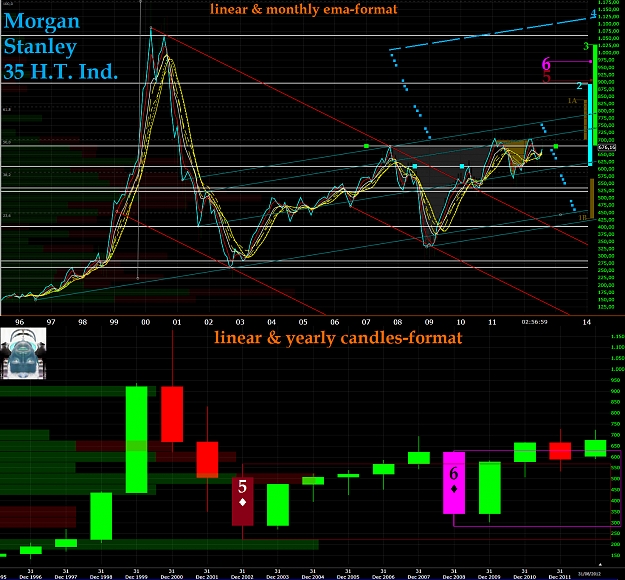Select the green 2004 yearly candle

pos(313,481)
